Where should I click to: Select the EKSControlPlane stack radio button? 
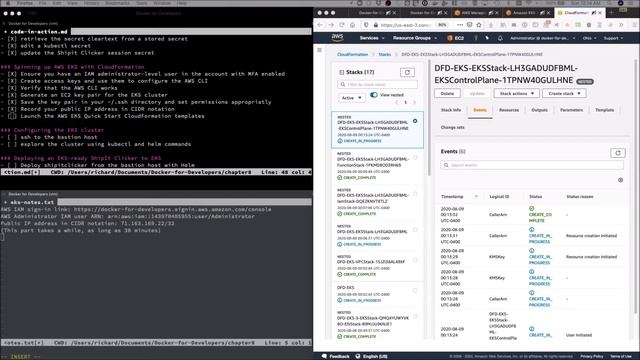pyautogui.click(x=415, y=121)
